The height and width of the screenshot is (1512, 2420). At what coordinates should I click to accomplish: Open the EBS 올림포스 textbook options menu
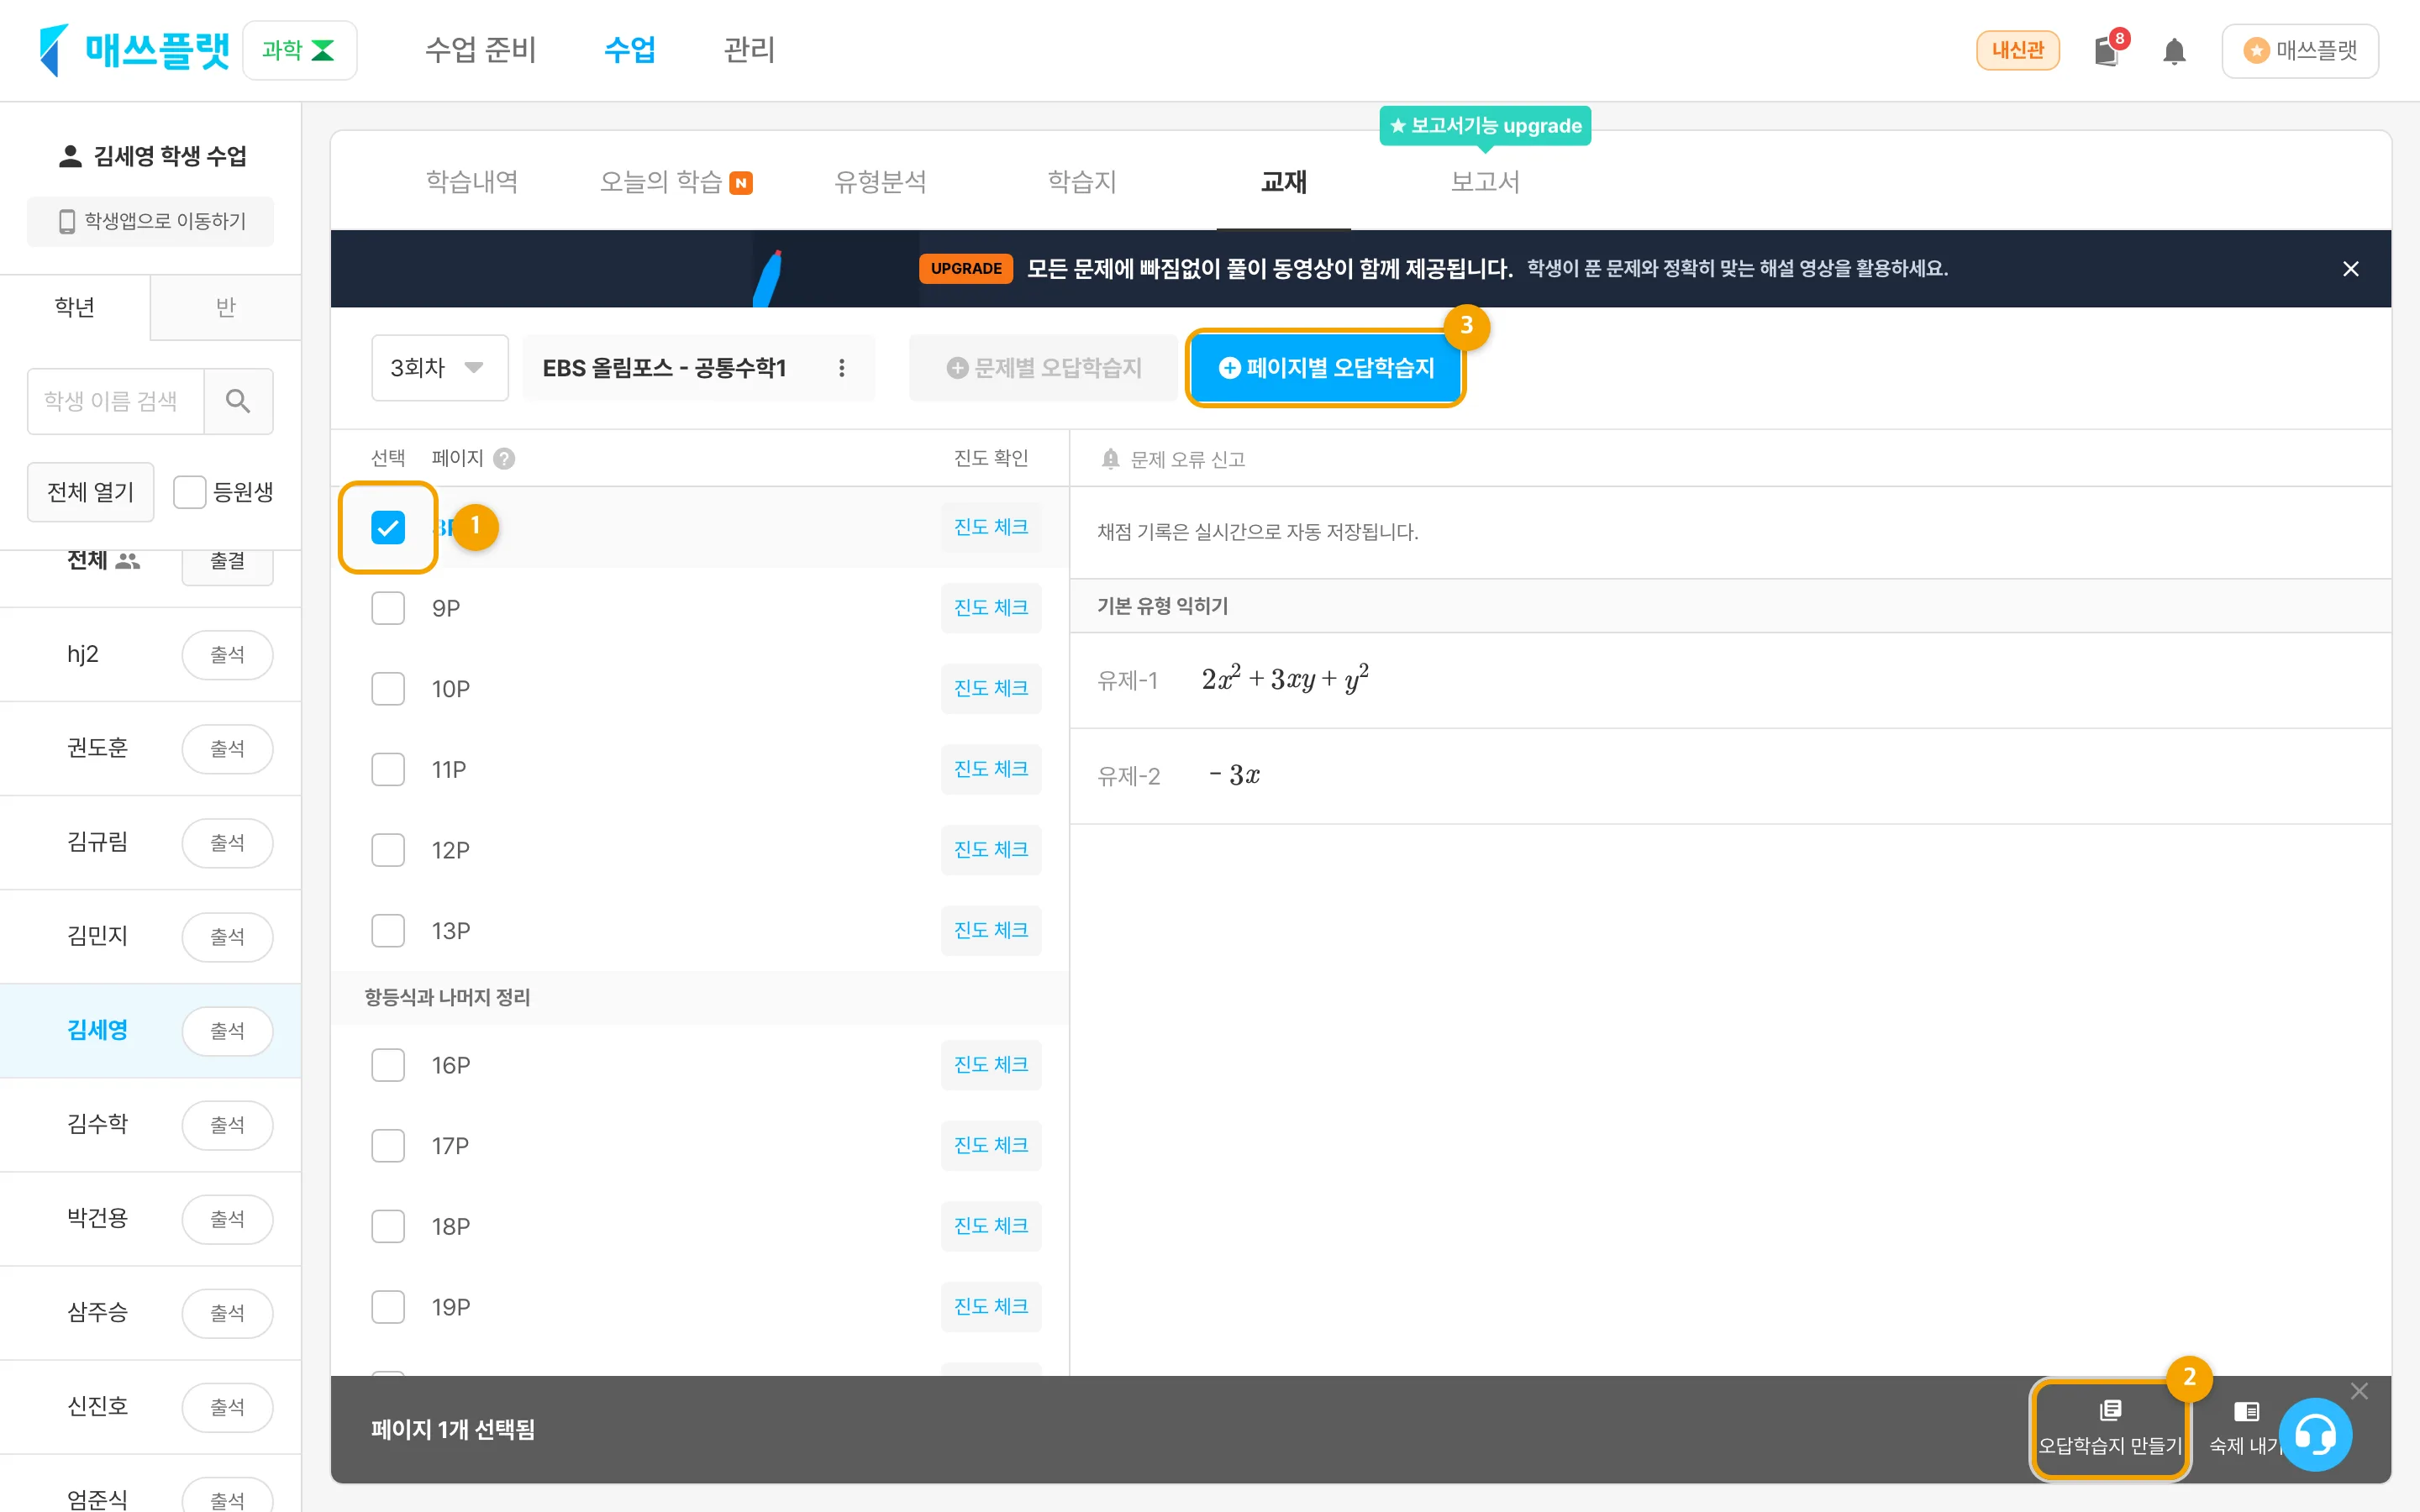842,368
